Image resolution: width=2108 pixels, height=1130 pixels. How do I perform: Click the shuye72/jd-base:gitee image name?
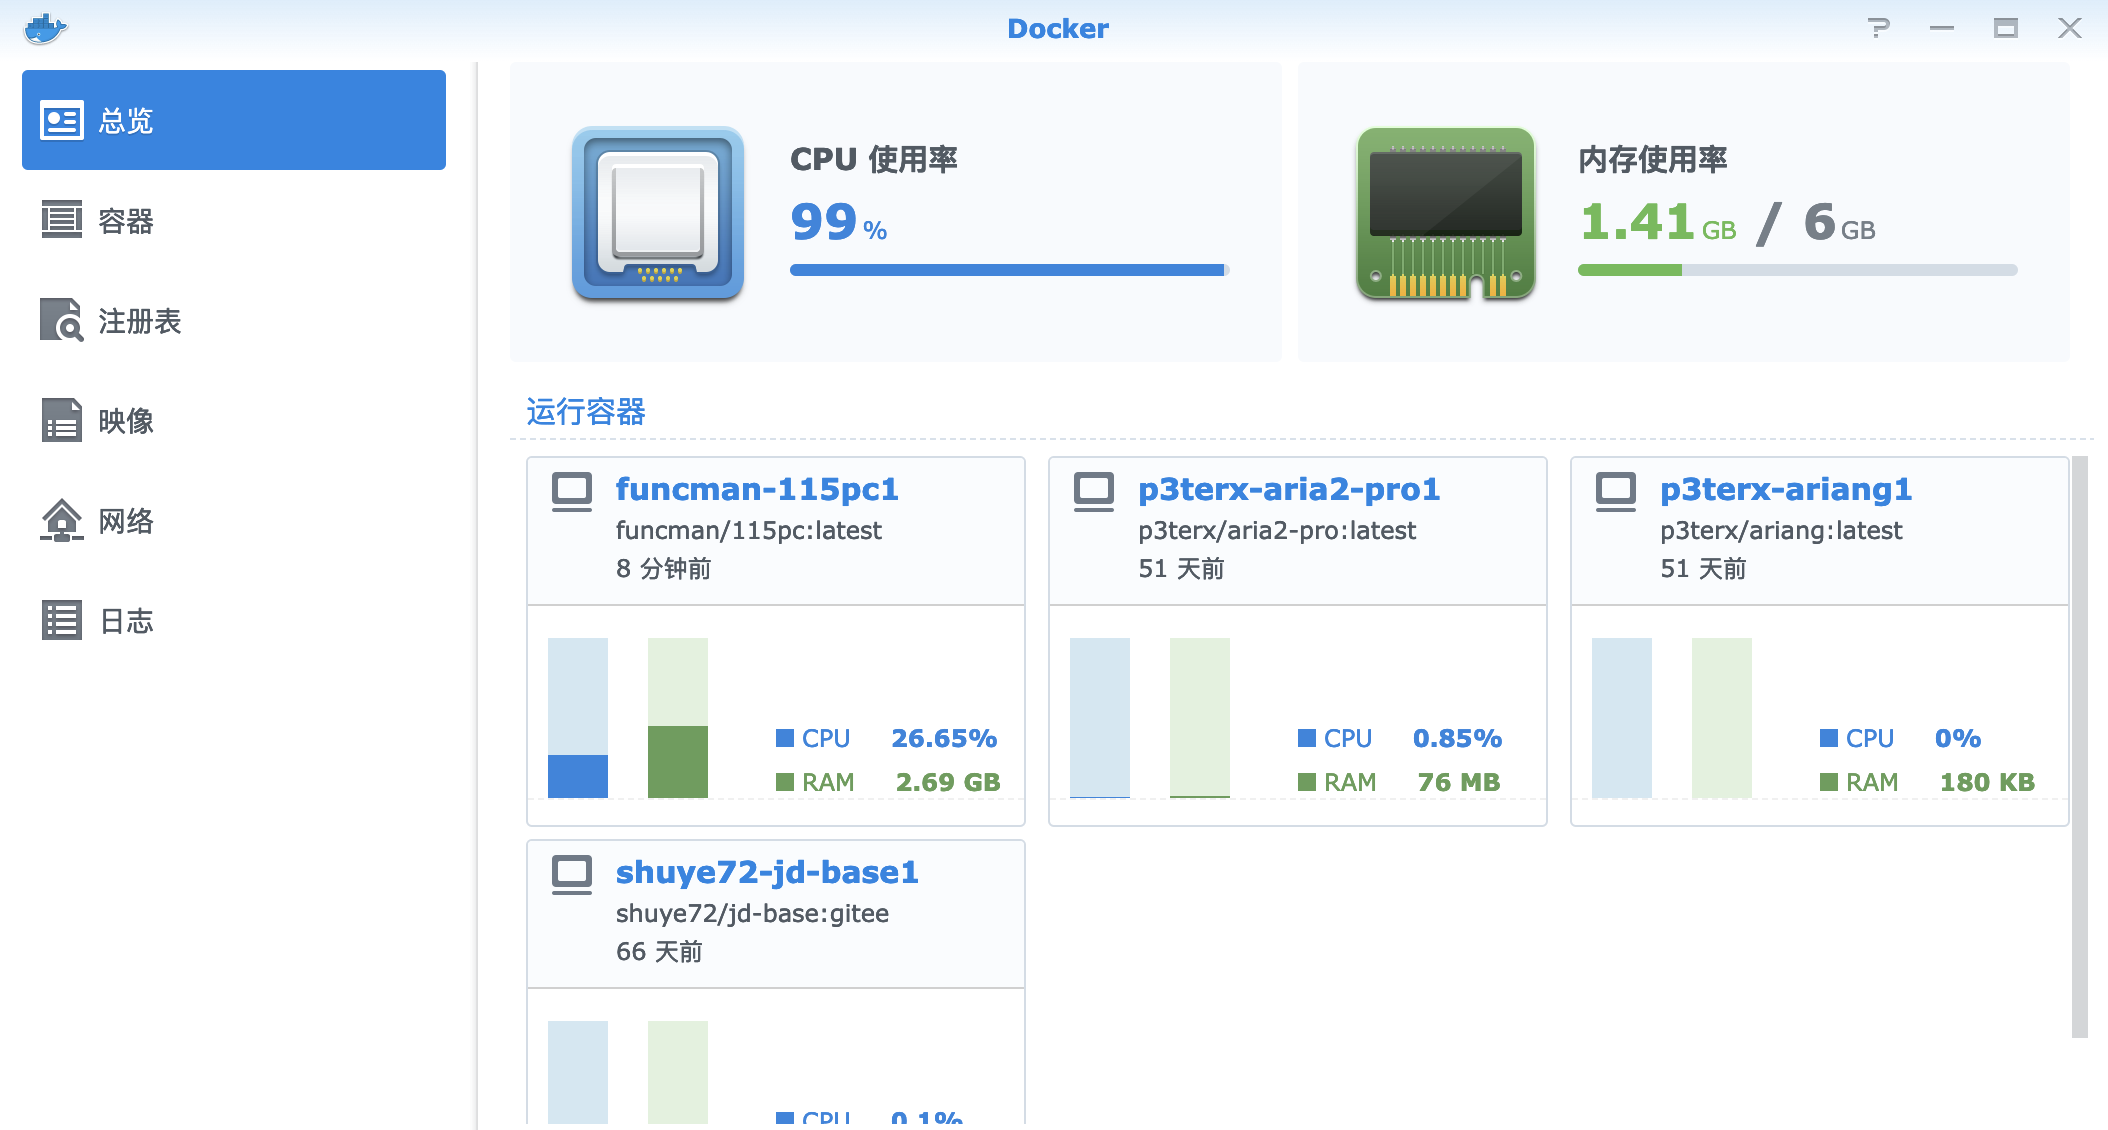[752, 913]
